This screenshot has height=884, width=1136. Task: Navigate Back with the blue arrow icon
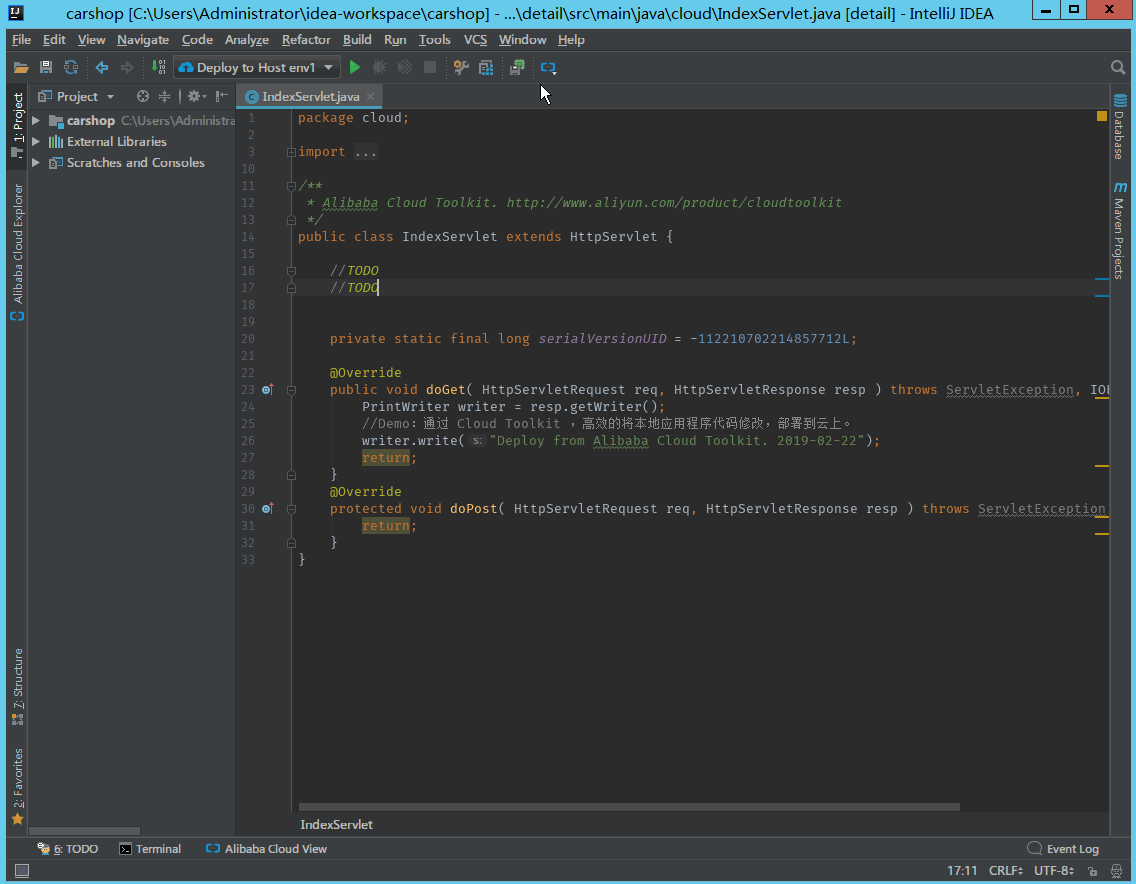[102, 67]
